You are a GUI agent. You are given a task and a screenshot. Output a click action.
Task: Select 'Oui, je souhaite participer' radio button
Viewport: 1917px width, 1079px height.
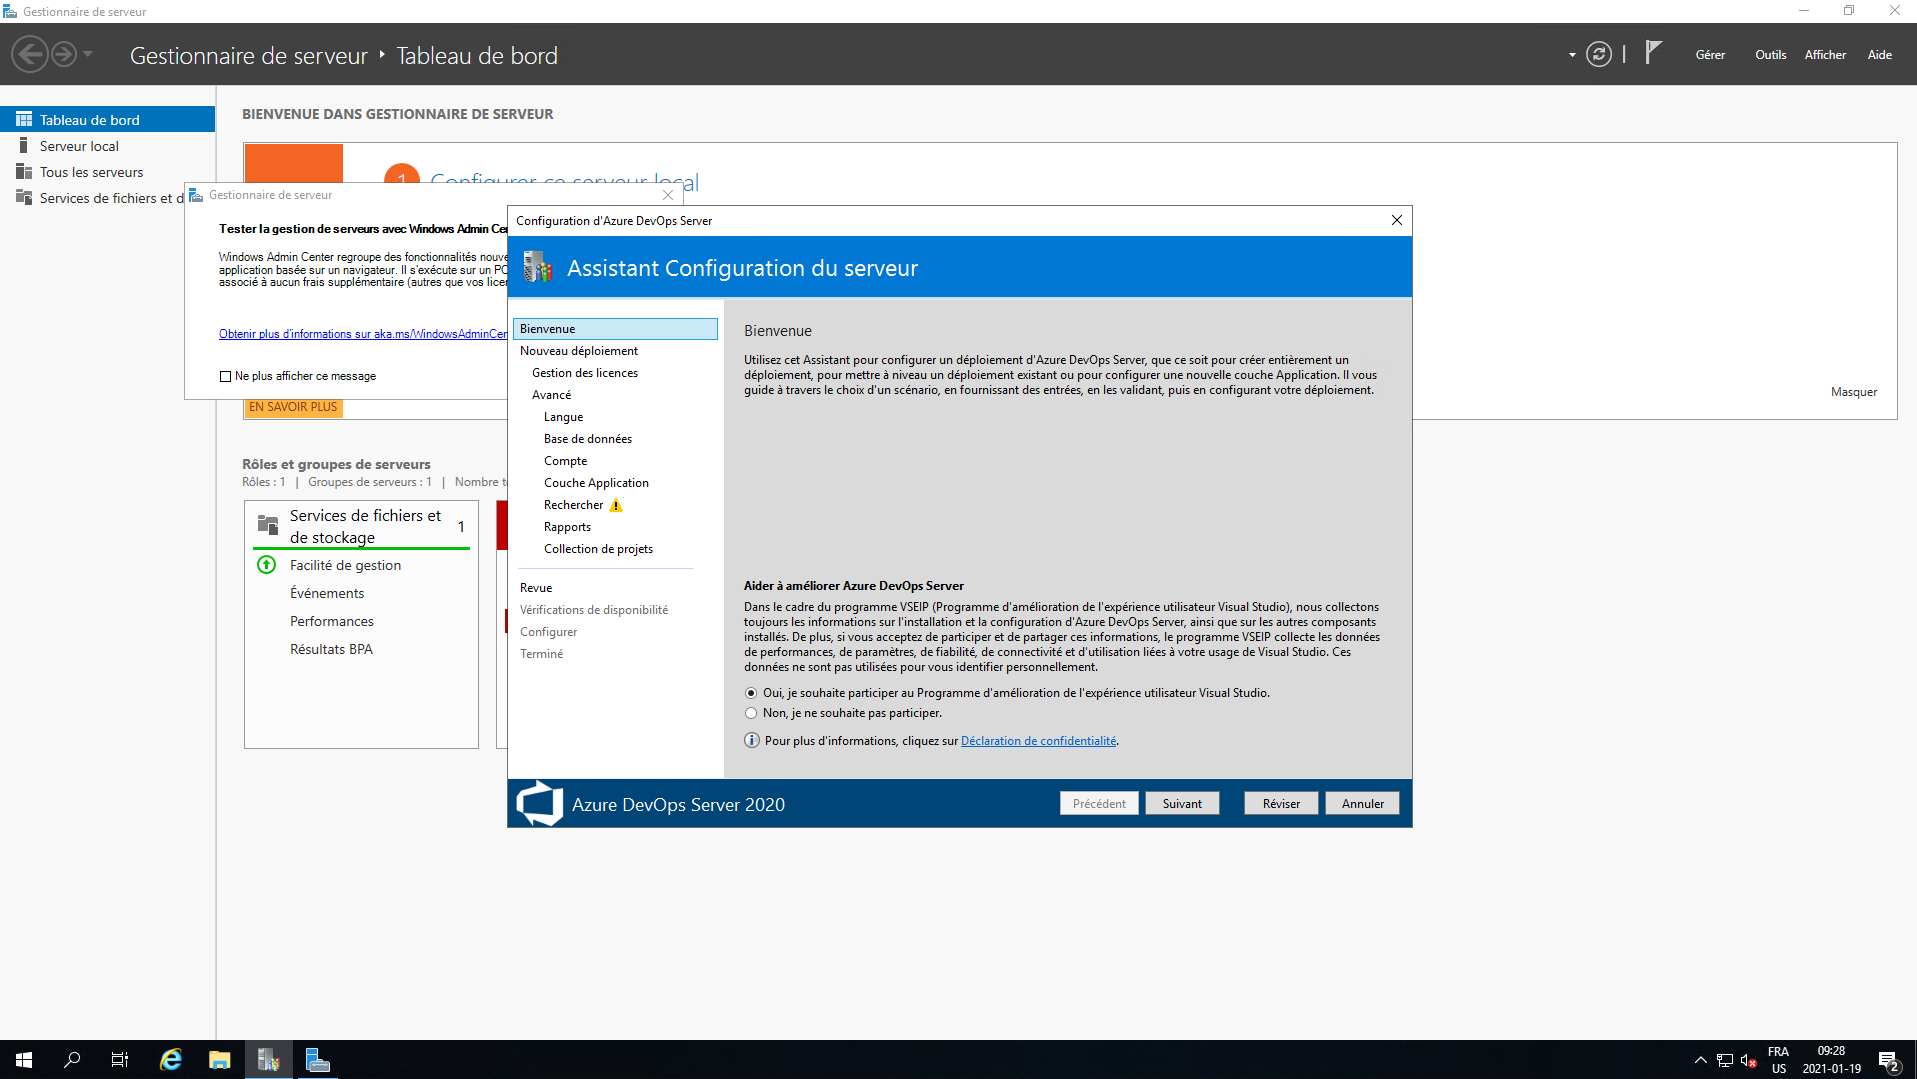coord(751,693)
